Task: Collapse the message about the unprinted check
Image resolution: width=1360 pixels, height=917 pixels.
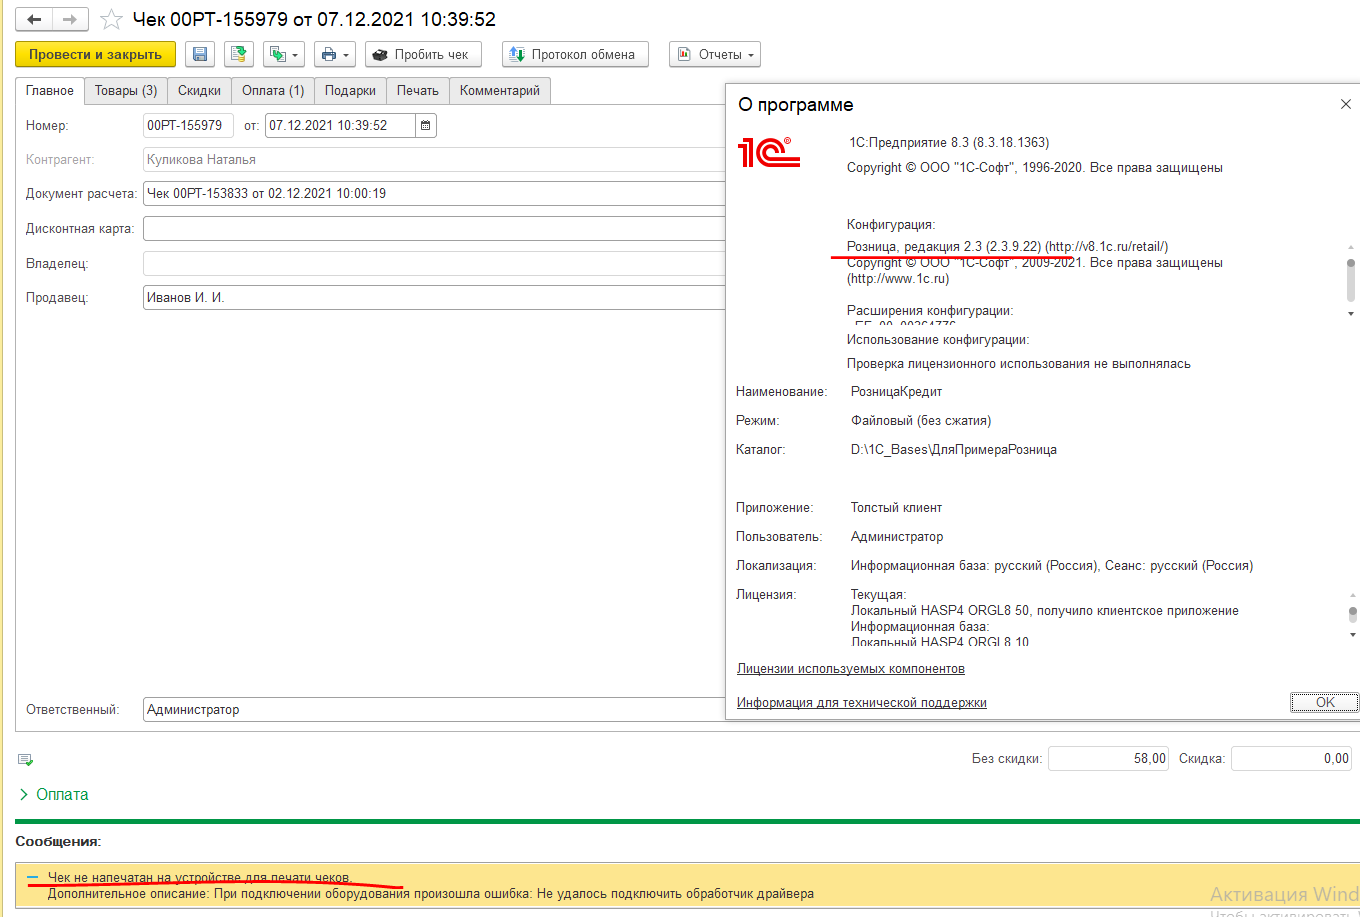Action: pos(33,877)
